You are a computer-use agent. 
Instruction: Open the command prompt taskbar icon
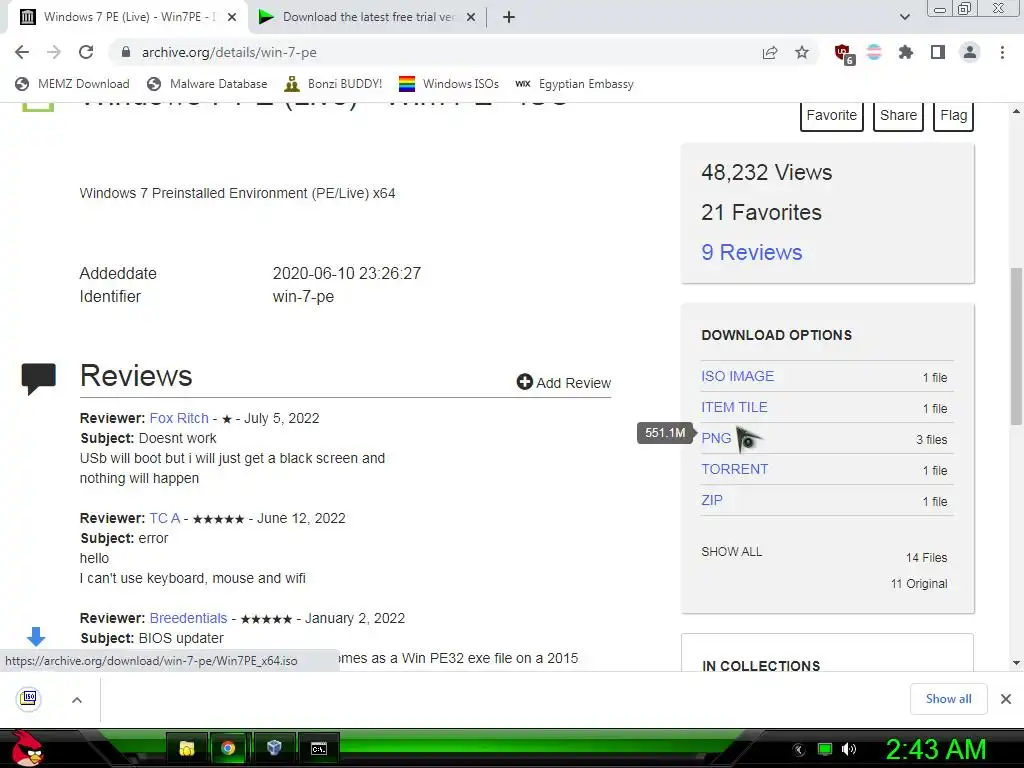318,748
